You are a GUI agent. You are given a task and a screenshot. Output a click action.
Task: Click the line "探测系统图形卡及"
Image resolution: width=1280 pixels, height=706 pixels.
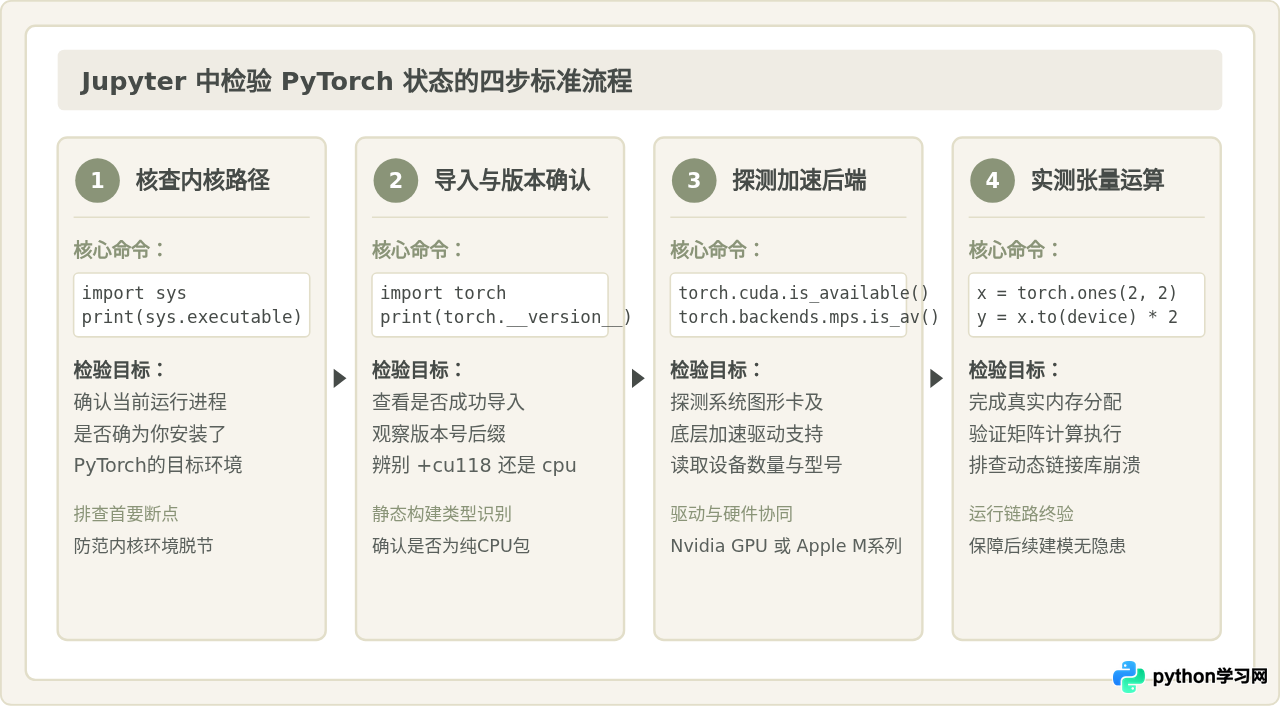(747, 402)
